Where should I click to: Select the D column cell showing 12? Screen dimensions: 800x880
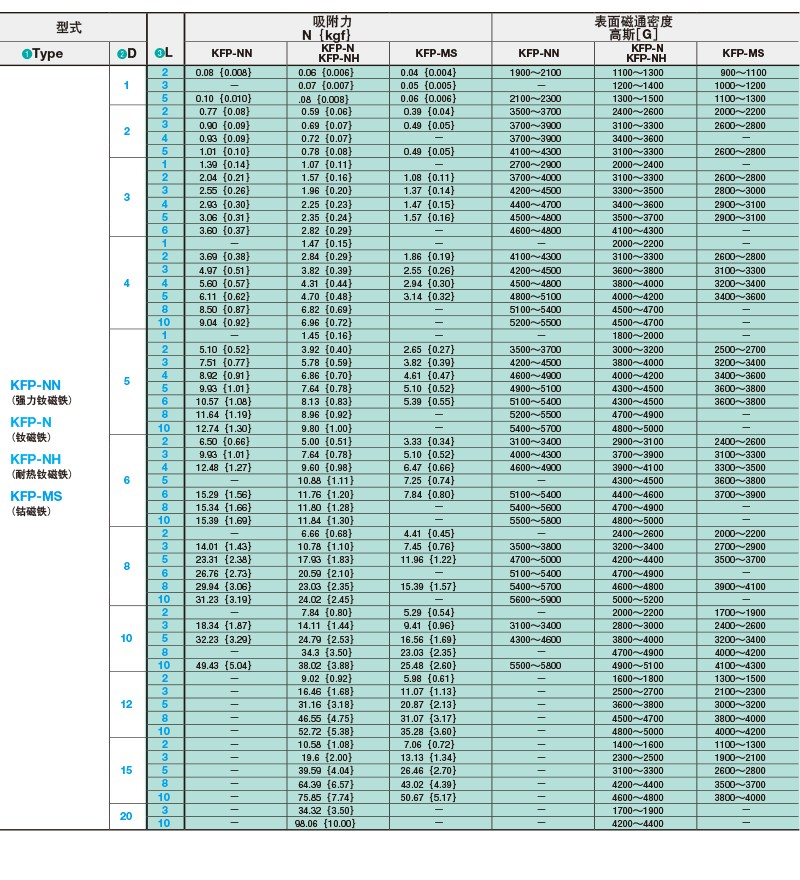(126, 704)
